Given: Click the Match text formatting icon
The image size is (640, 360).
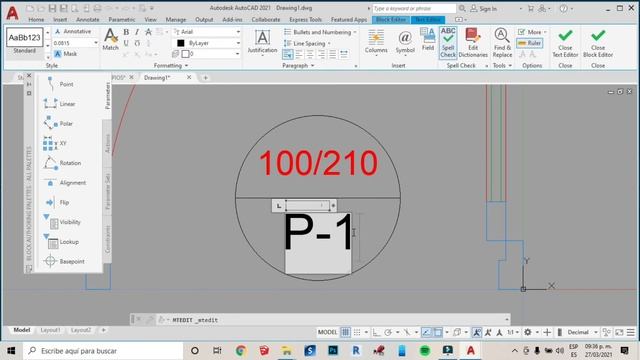Looking at the screenshot, I should click(x=110, y=40).
